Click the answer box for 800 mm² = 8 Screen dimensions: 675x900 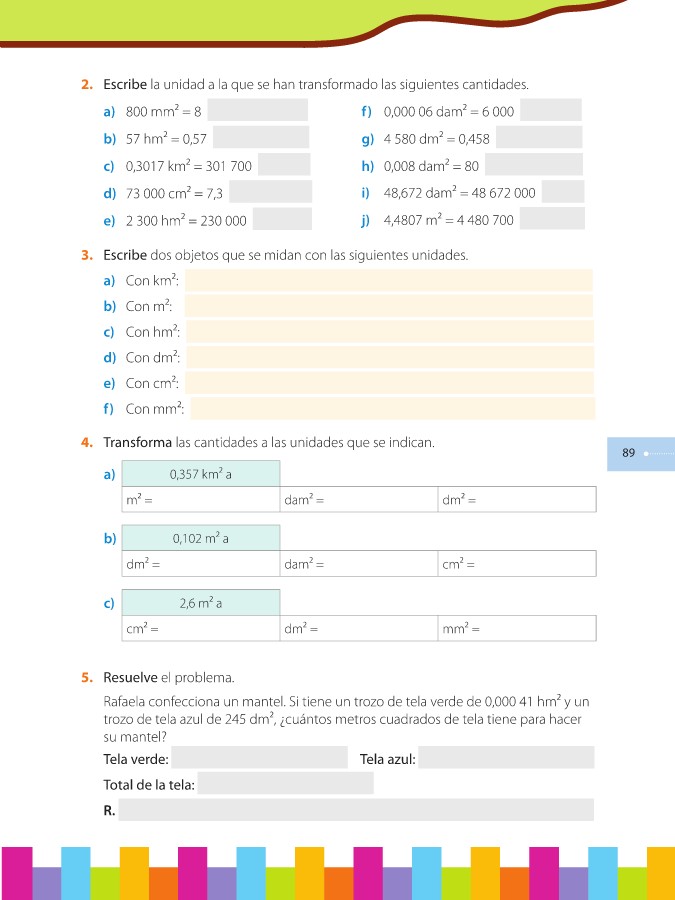[257, 110]
